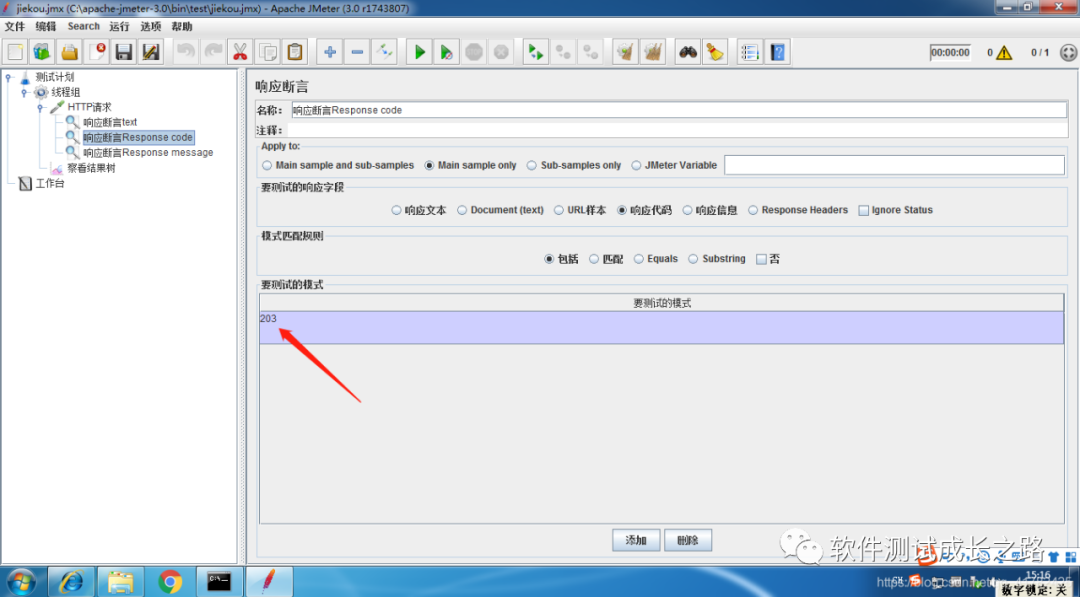This screenshot has width=1080, height=597.
Task: Collapse the 测试计划 tree node
Action: coord(8,77)
